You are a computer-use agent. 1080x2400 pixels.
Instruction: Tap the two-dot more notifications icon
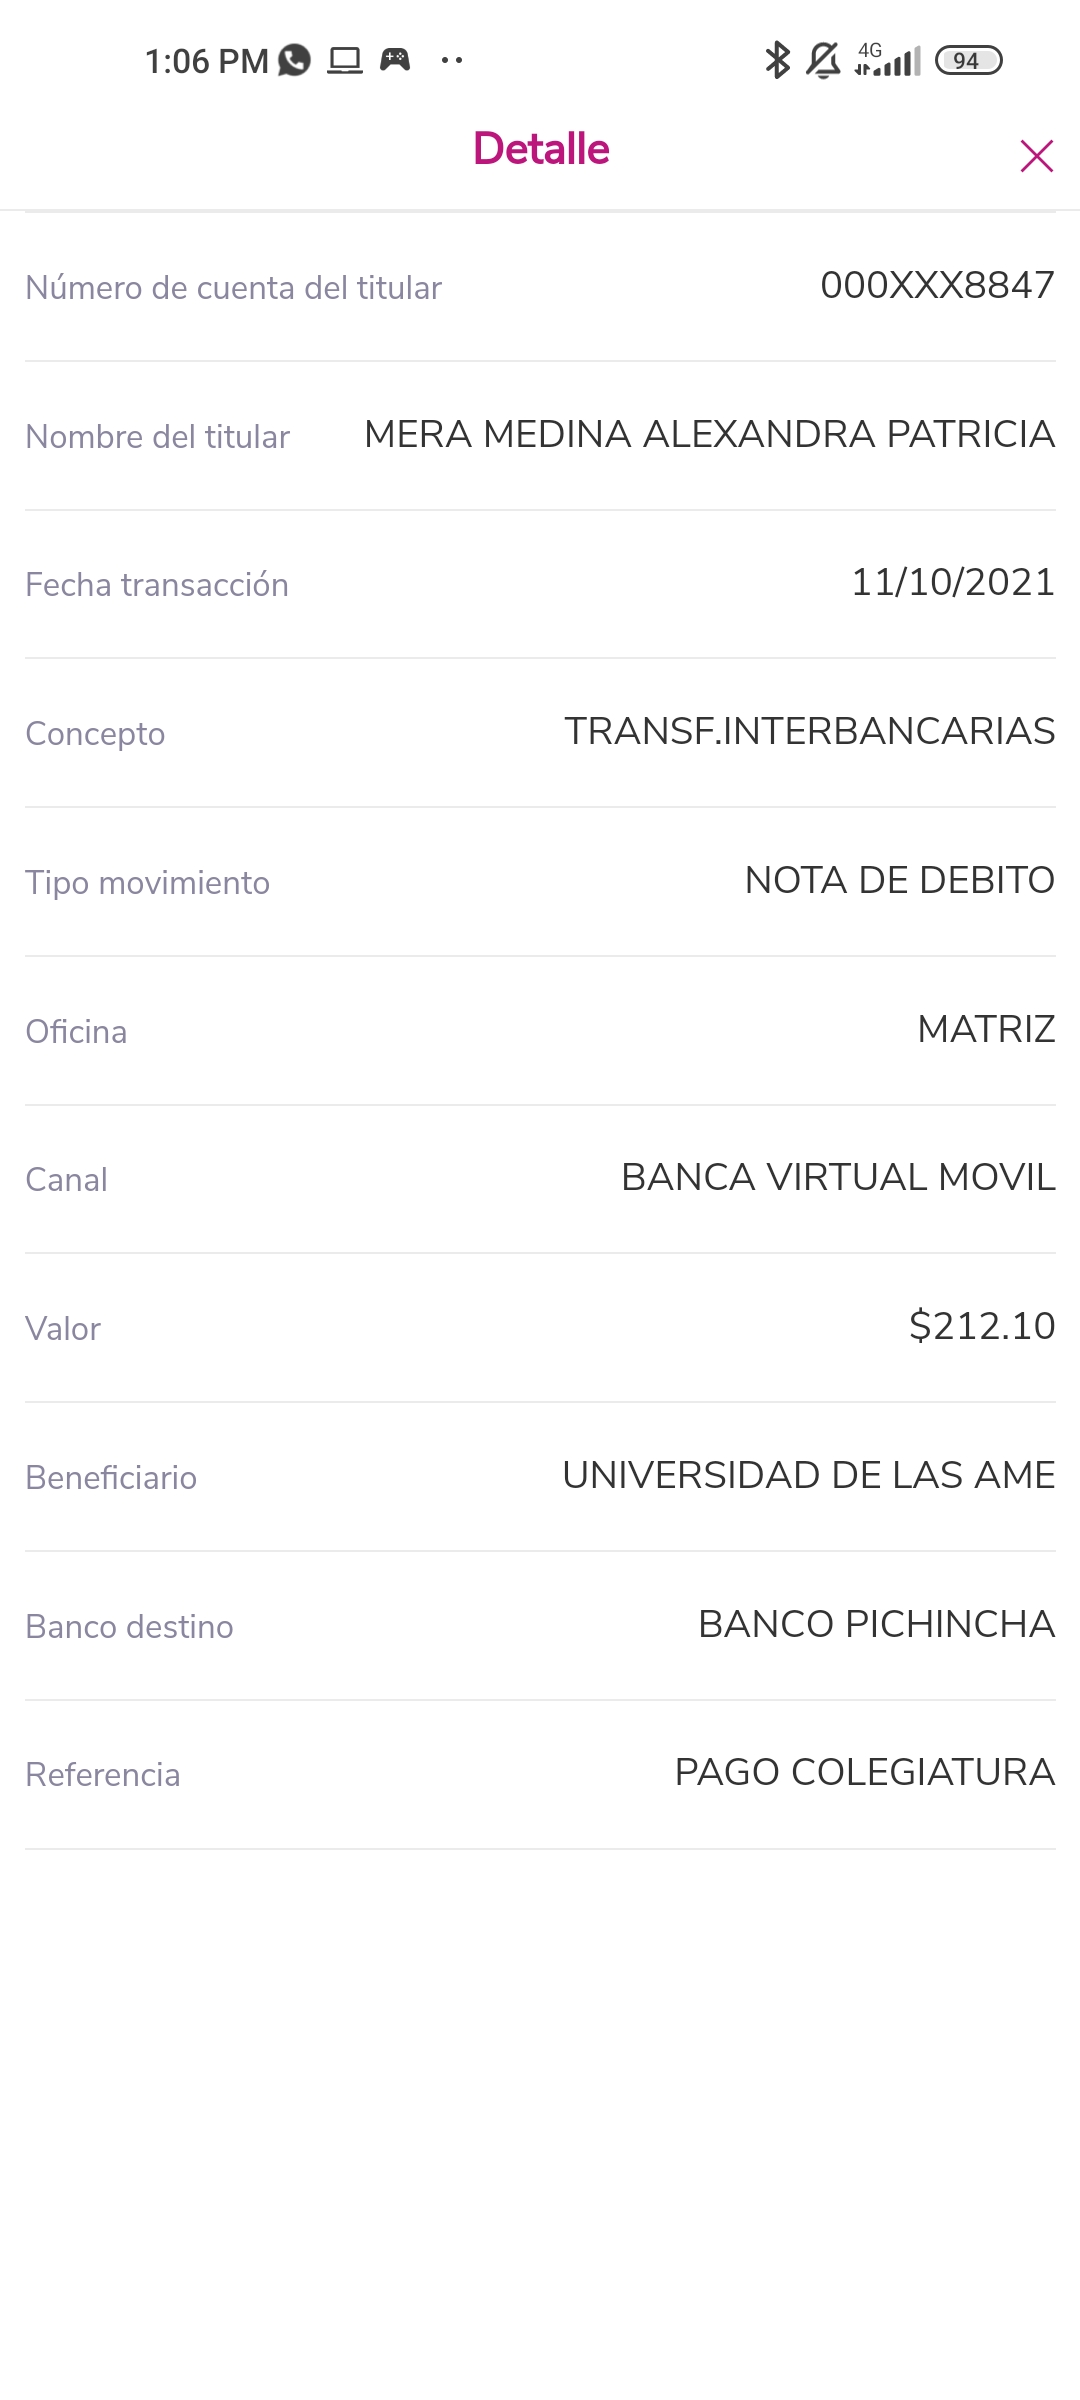point(452,60)
